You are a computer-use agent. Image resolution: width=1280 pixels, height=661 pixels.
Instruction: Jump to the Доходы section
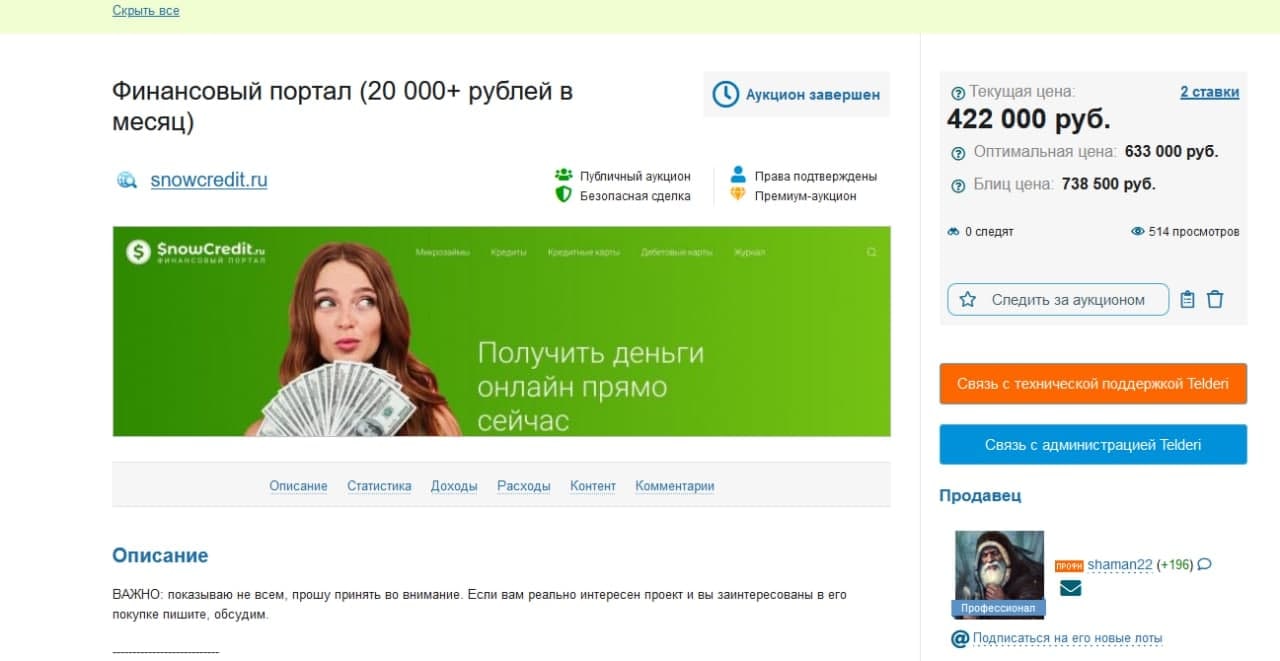point(454,486)
